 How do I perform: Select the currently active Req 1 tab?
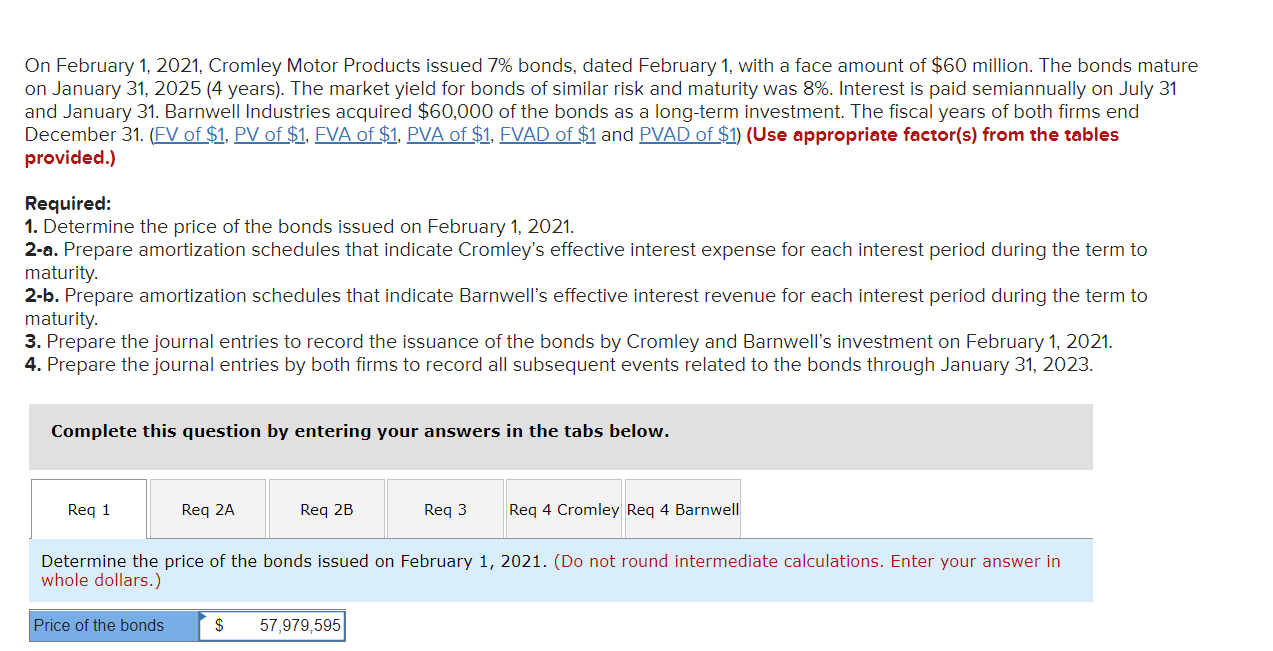[x=88, y=509]
